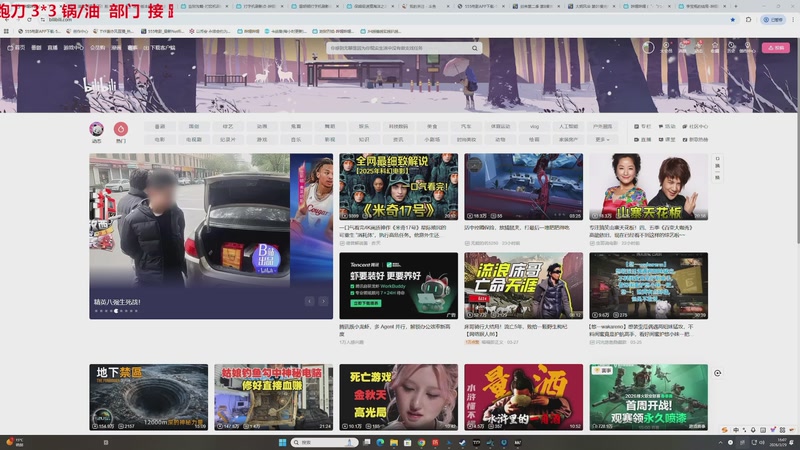Viewport: 800px width, 450px height.
Task: Open the Tencent 虾要装好更要养好 ad thumbnail
Action: pyautogui.click(x=398, y=286)
